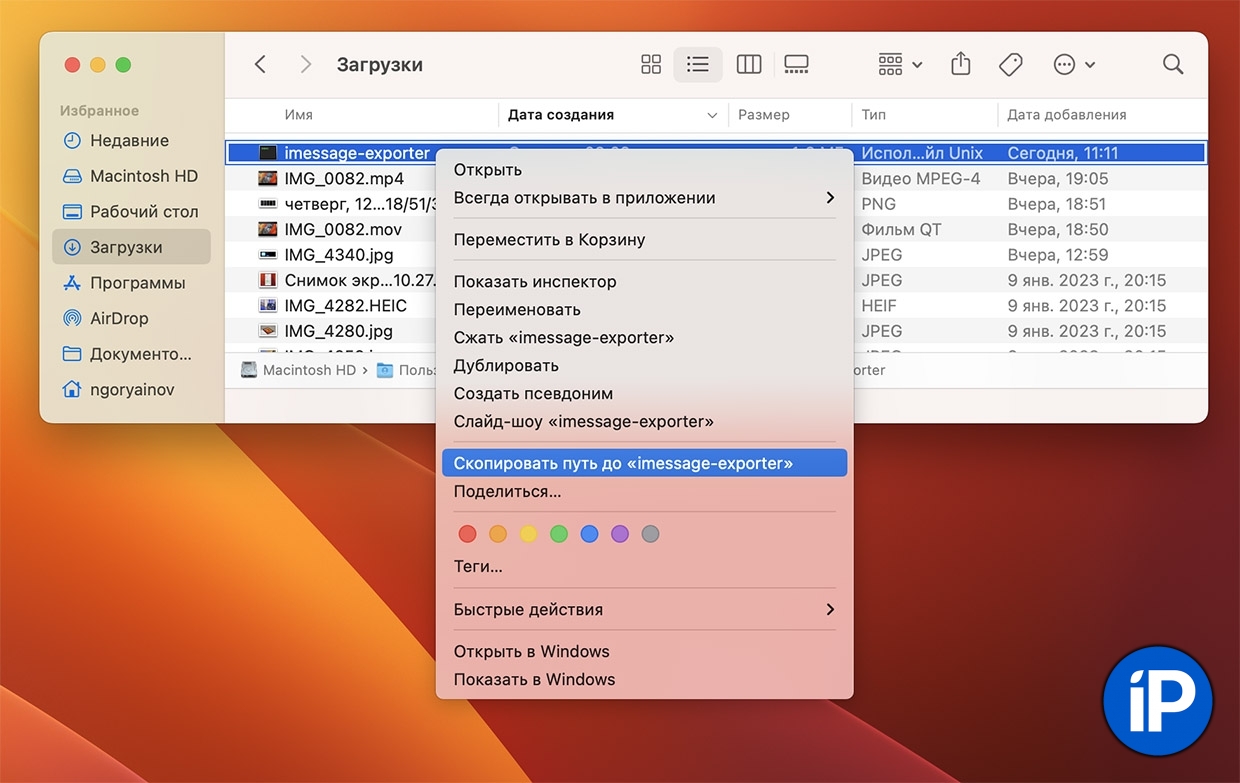Select the IMG_4340.jpg file row
Viewport: 1240px width, 783px height.
click(x=338, y=255)
